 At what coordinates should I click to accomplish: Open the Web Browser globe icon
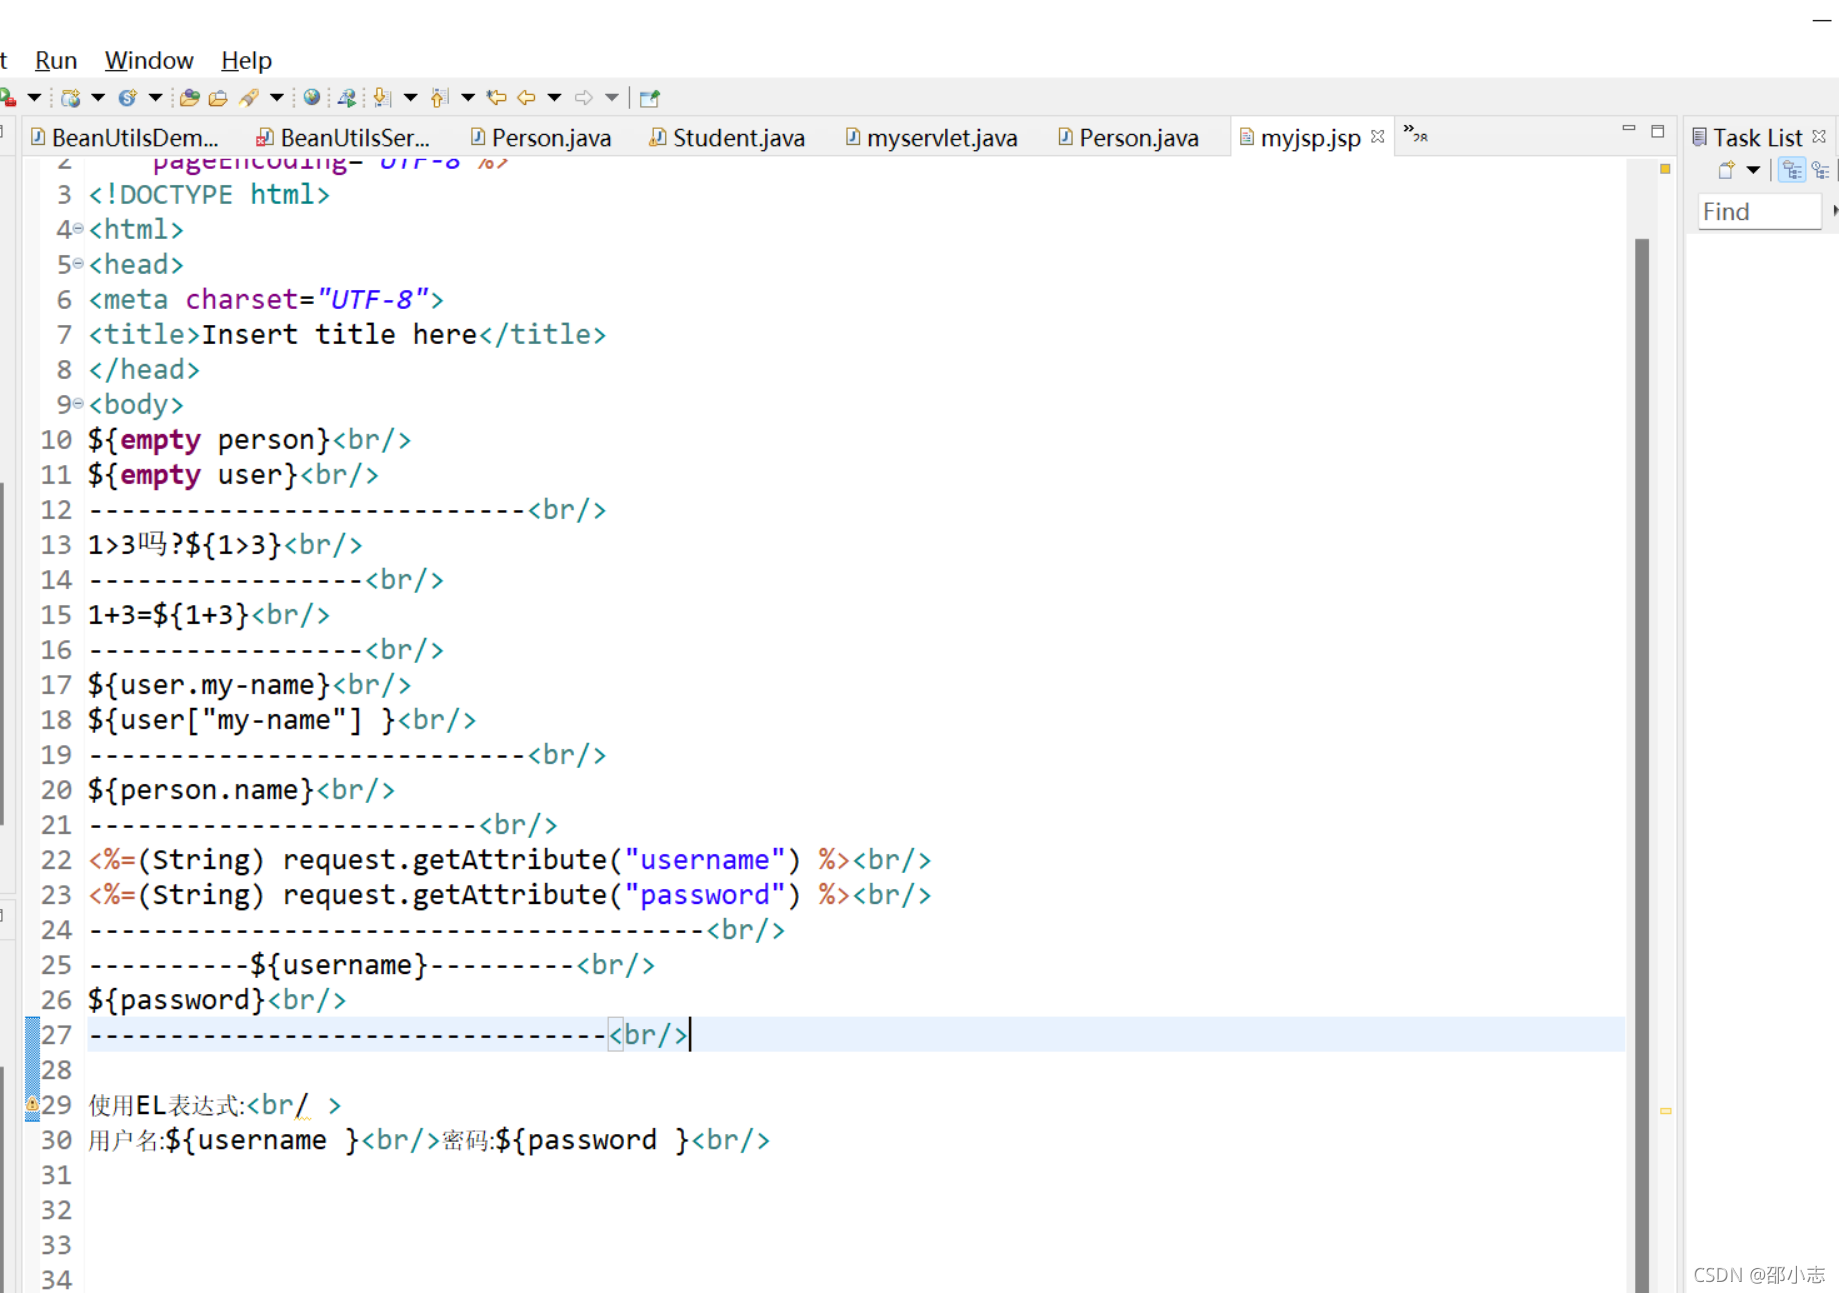click(312, 98)
